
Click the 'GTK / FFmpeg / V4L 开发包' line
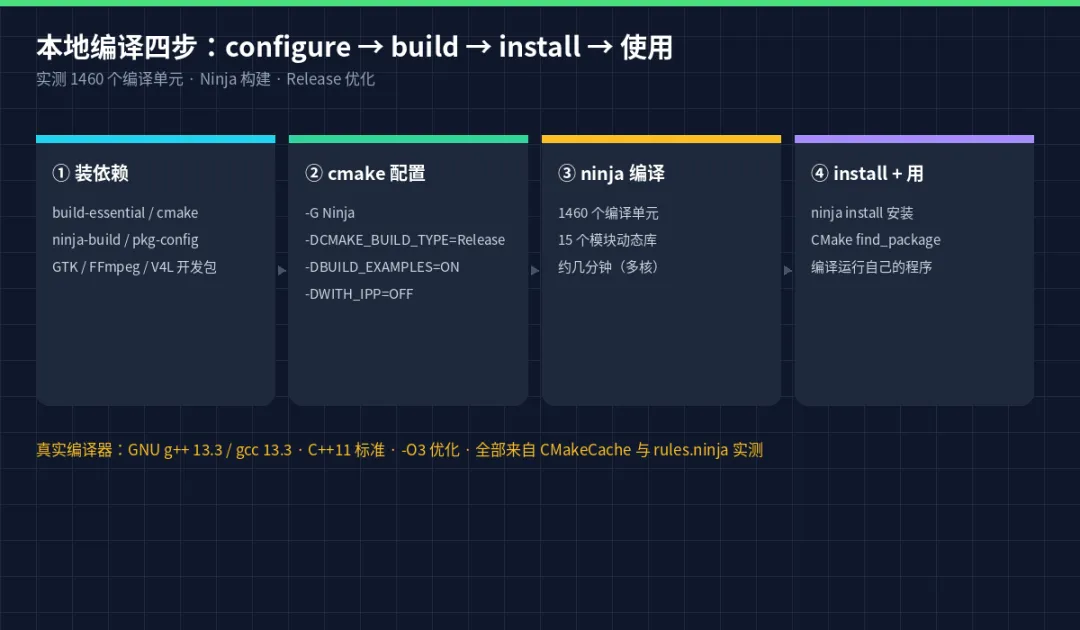tap(134, 267)
